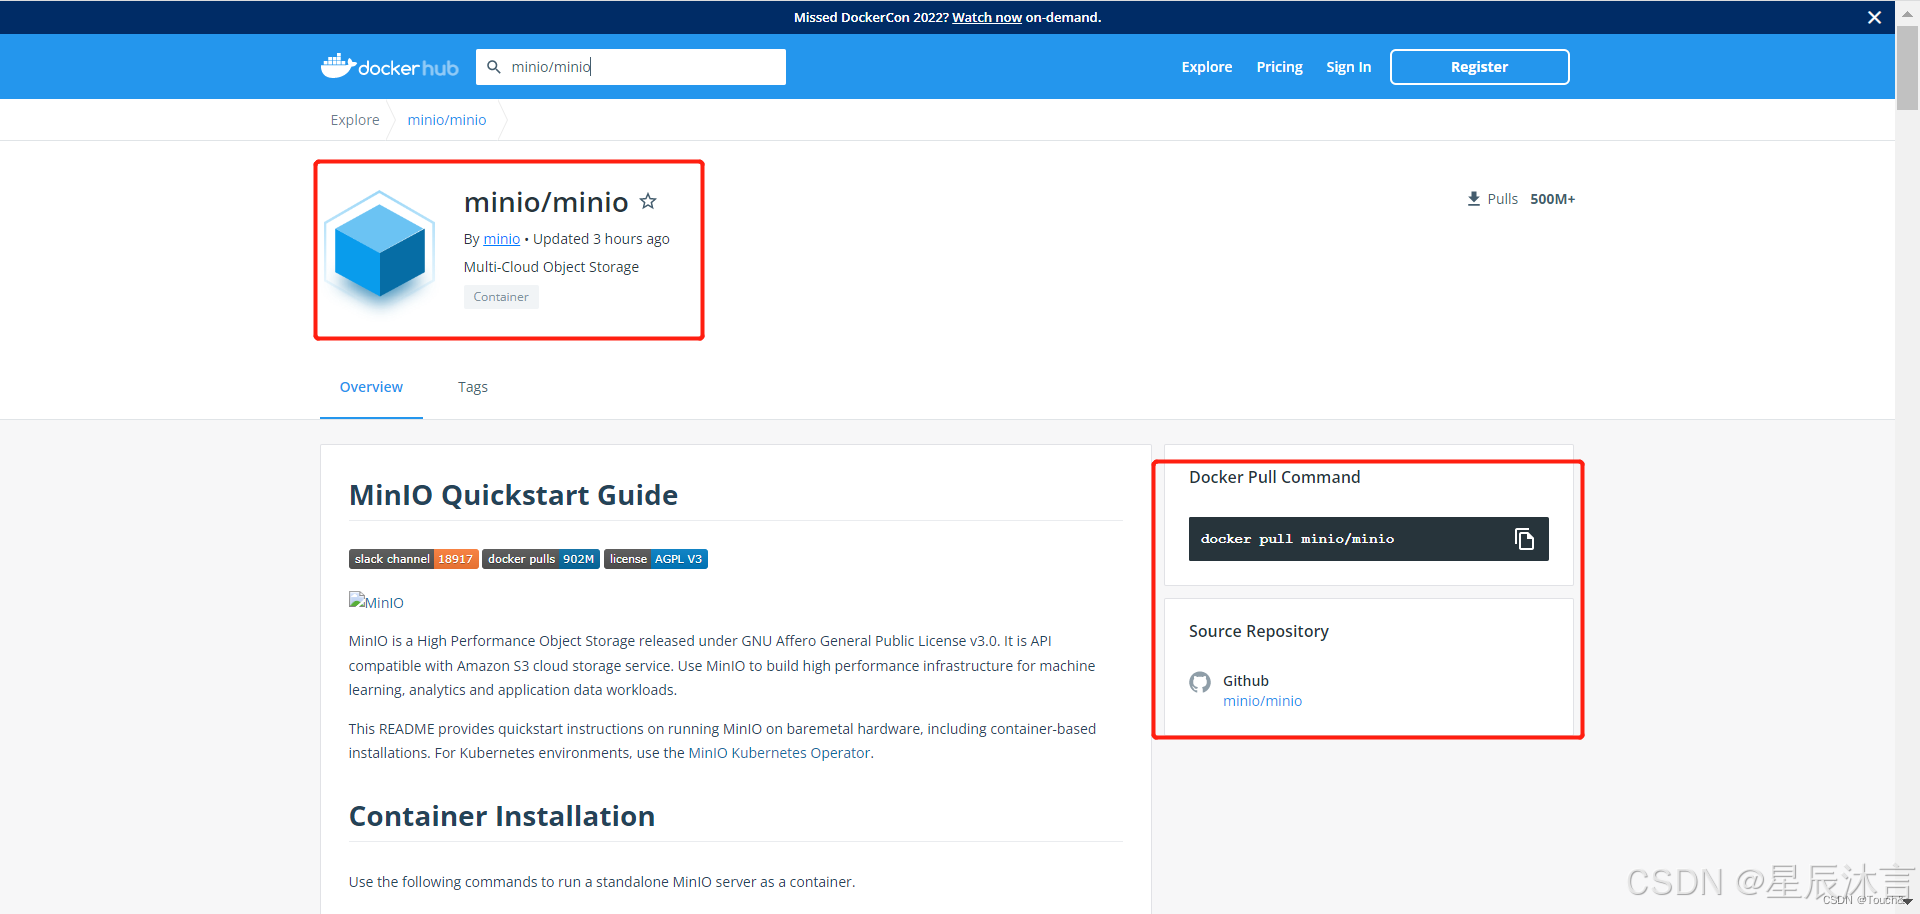1920x914 pixels.
Task: Click the search magnifier icon
Action: tap(494, 67)
